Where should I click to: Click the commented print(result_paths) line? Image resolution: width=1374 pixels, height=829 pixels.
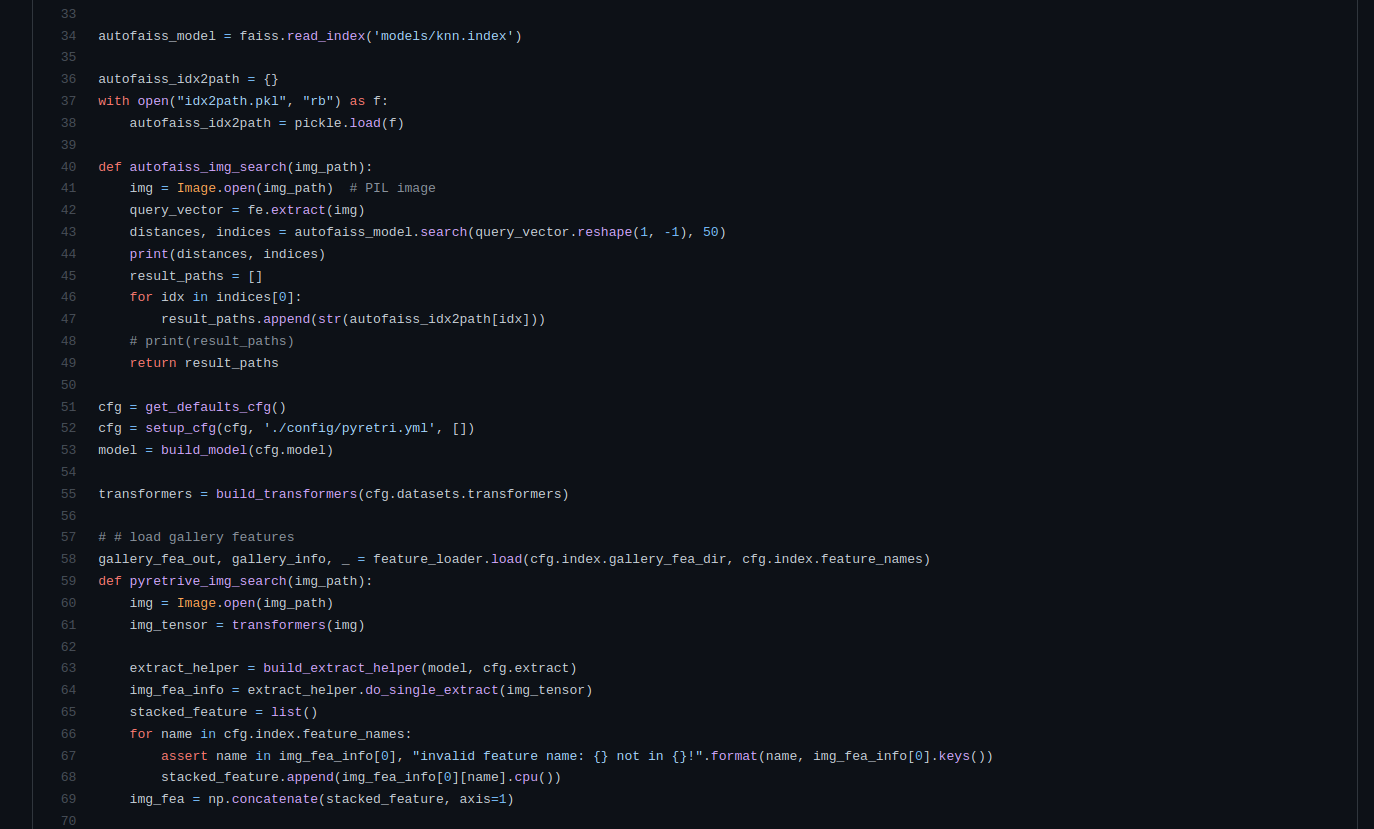coord(211,341)
